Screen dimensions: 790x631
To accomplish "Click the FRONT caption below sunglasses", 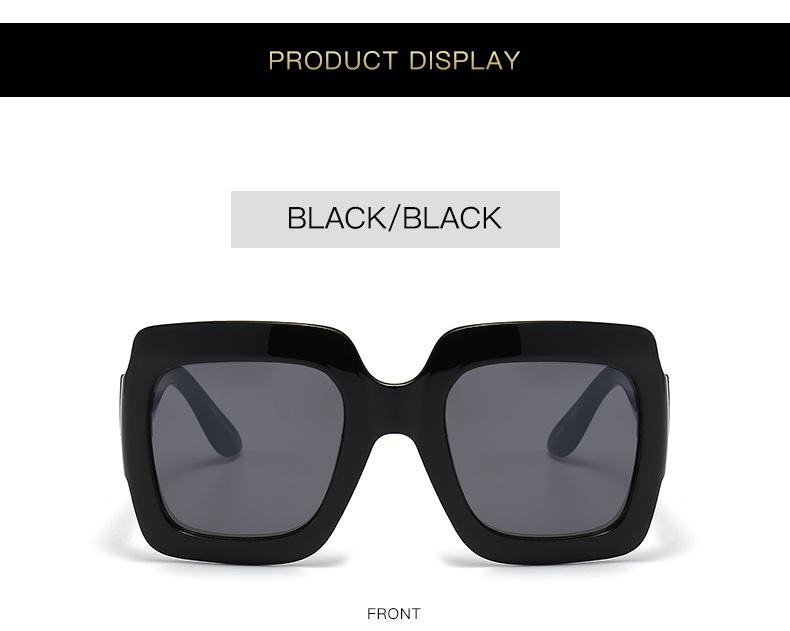I will coord(393,613).
